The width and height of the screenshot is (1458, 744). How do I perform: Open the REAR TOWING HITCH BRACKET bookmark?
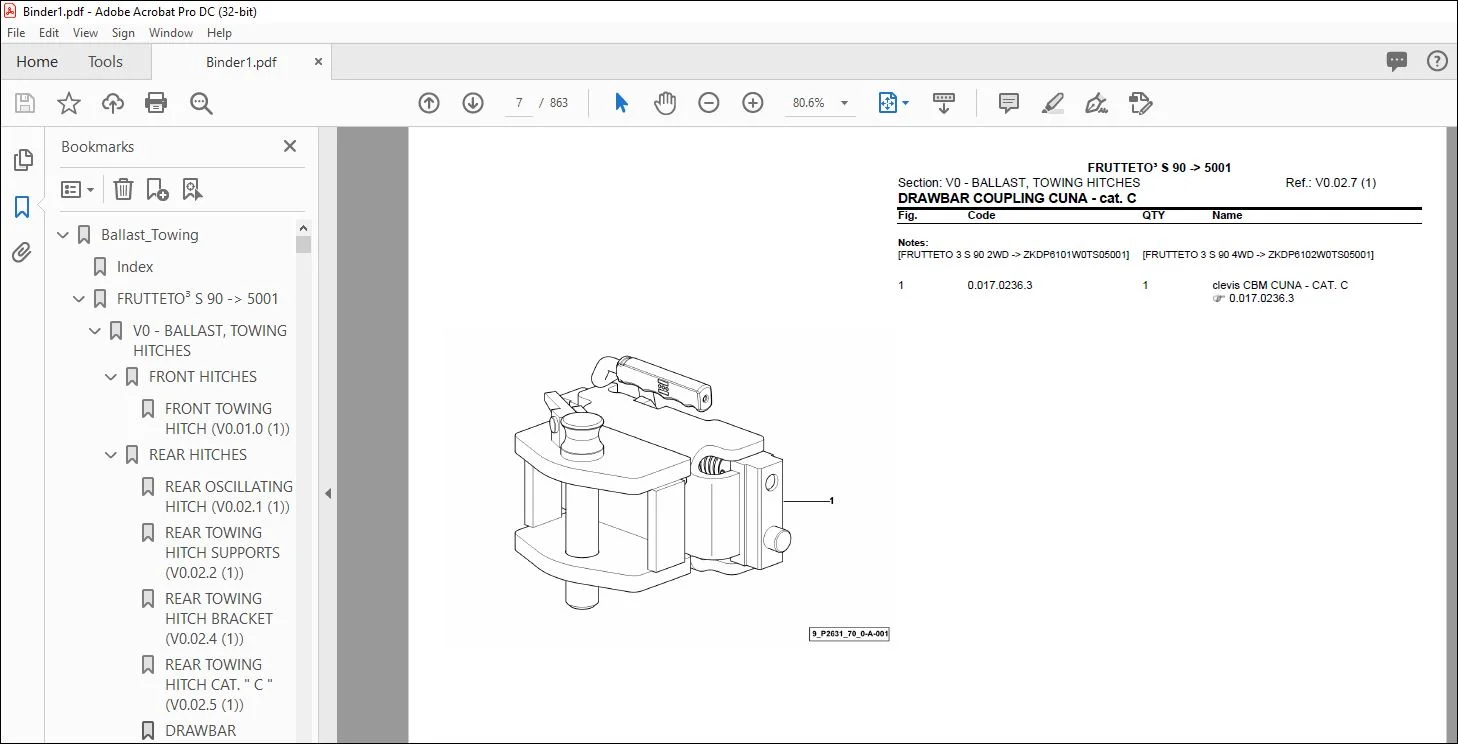[219, 619]
